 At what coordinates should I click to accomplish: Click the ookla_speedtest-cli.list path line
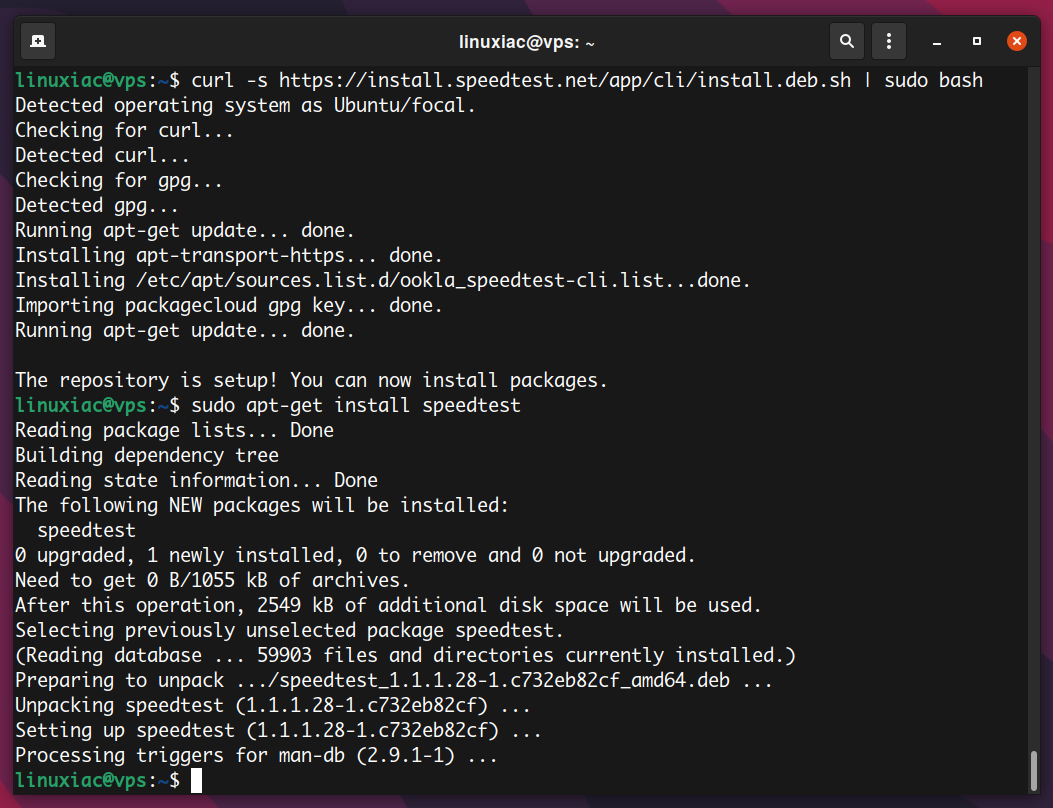tap(383, 280)
